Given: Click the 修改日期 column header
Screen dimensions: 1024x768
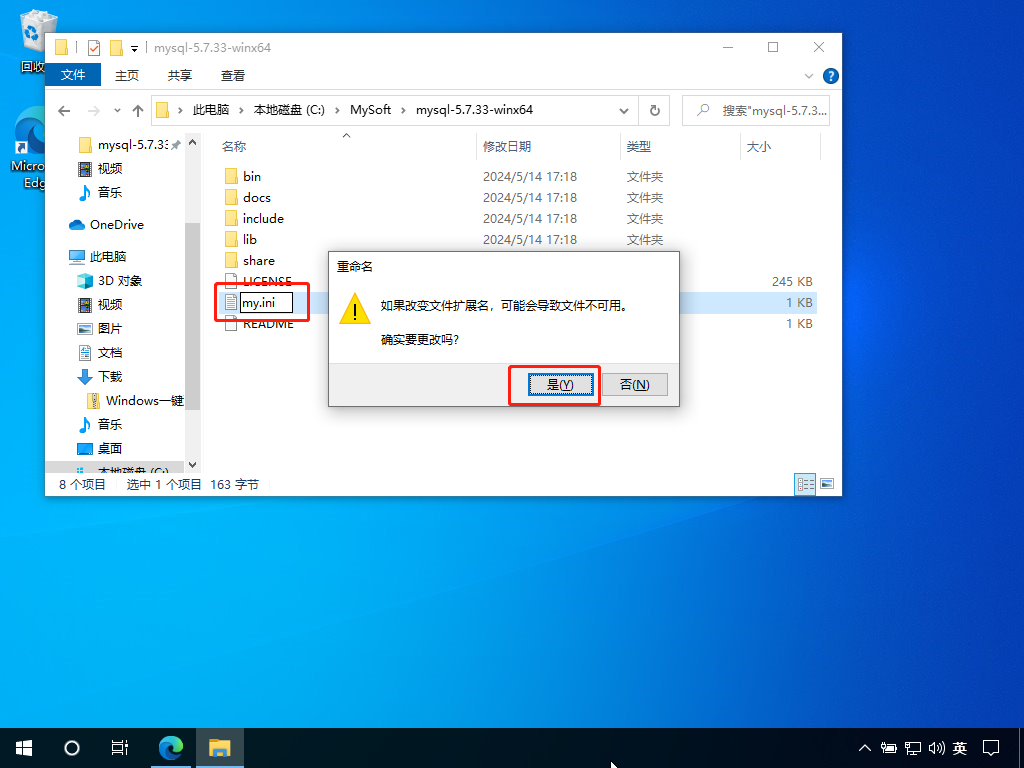Looking at the screenshot, I should point(507,147).
